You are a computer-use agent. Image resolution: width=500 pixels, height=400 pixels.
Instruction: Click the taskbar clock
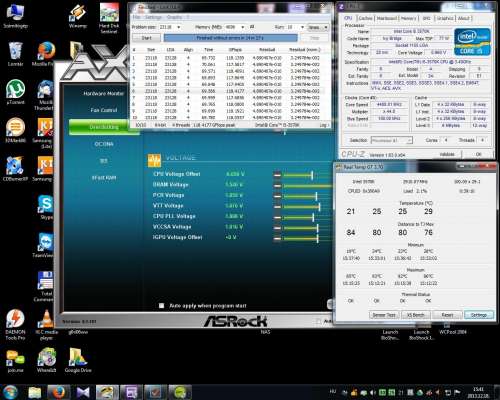tap(478, 392)
